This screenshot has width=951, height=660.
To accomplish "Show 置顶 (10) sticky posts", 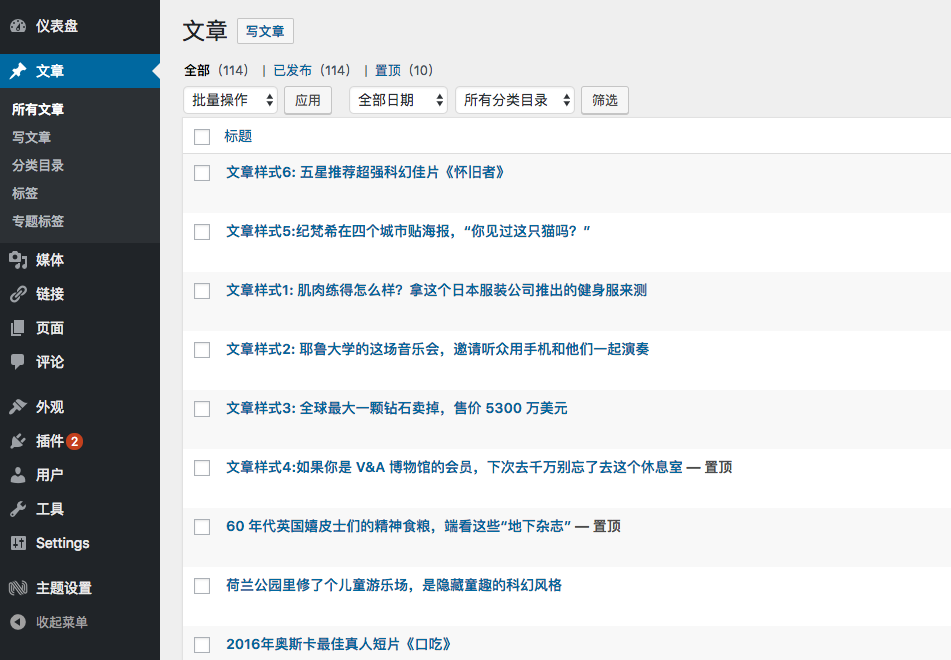I will (404, 70).
